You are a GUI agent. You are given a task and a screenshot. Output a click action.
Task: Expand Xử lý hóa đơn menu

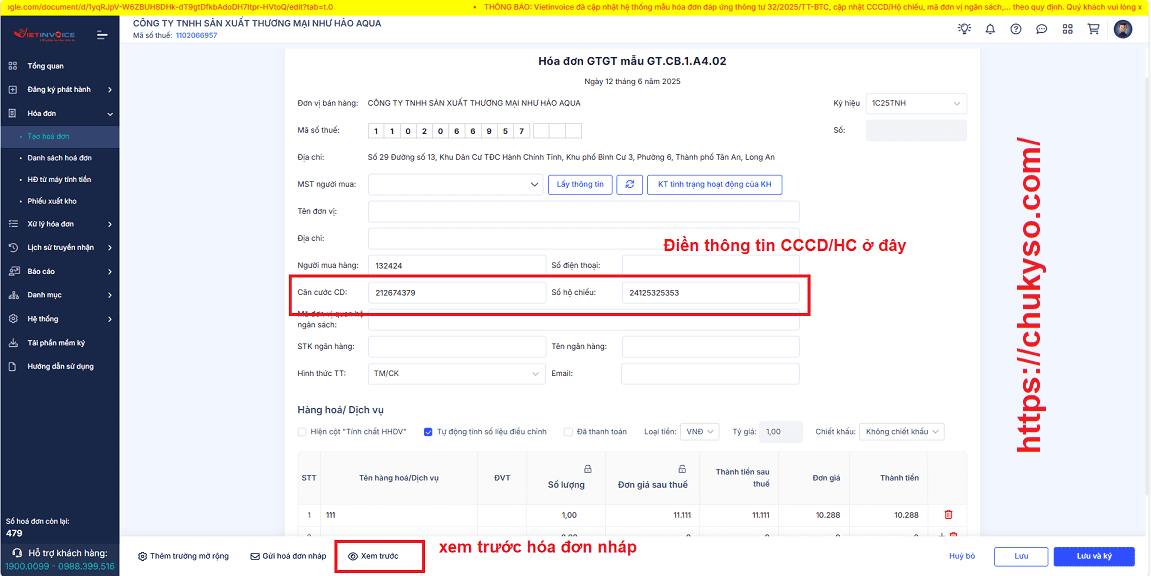coord(59,224)
